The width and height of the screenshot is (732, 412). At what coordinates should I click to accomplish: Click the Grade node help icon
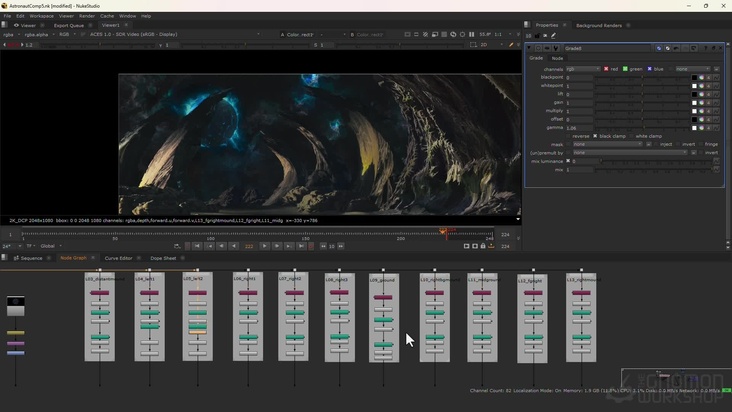pos(705,48)
